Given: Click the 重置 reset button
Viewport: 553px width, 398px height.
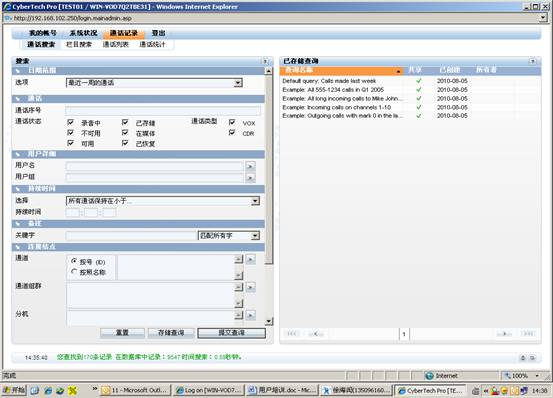Looking at the screenshot, I should [122, 333].
